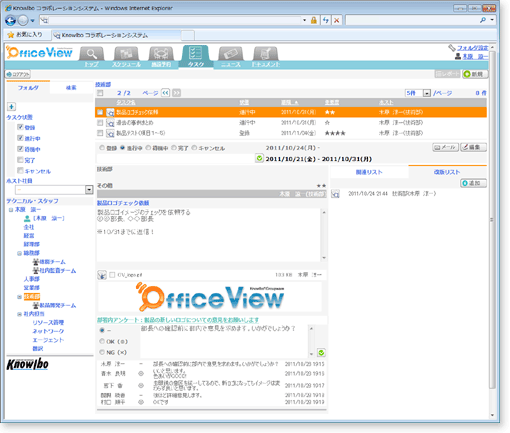
Task: Select the NG (×) survey radio button
Action: click(x=102, y=352)
